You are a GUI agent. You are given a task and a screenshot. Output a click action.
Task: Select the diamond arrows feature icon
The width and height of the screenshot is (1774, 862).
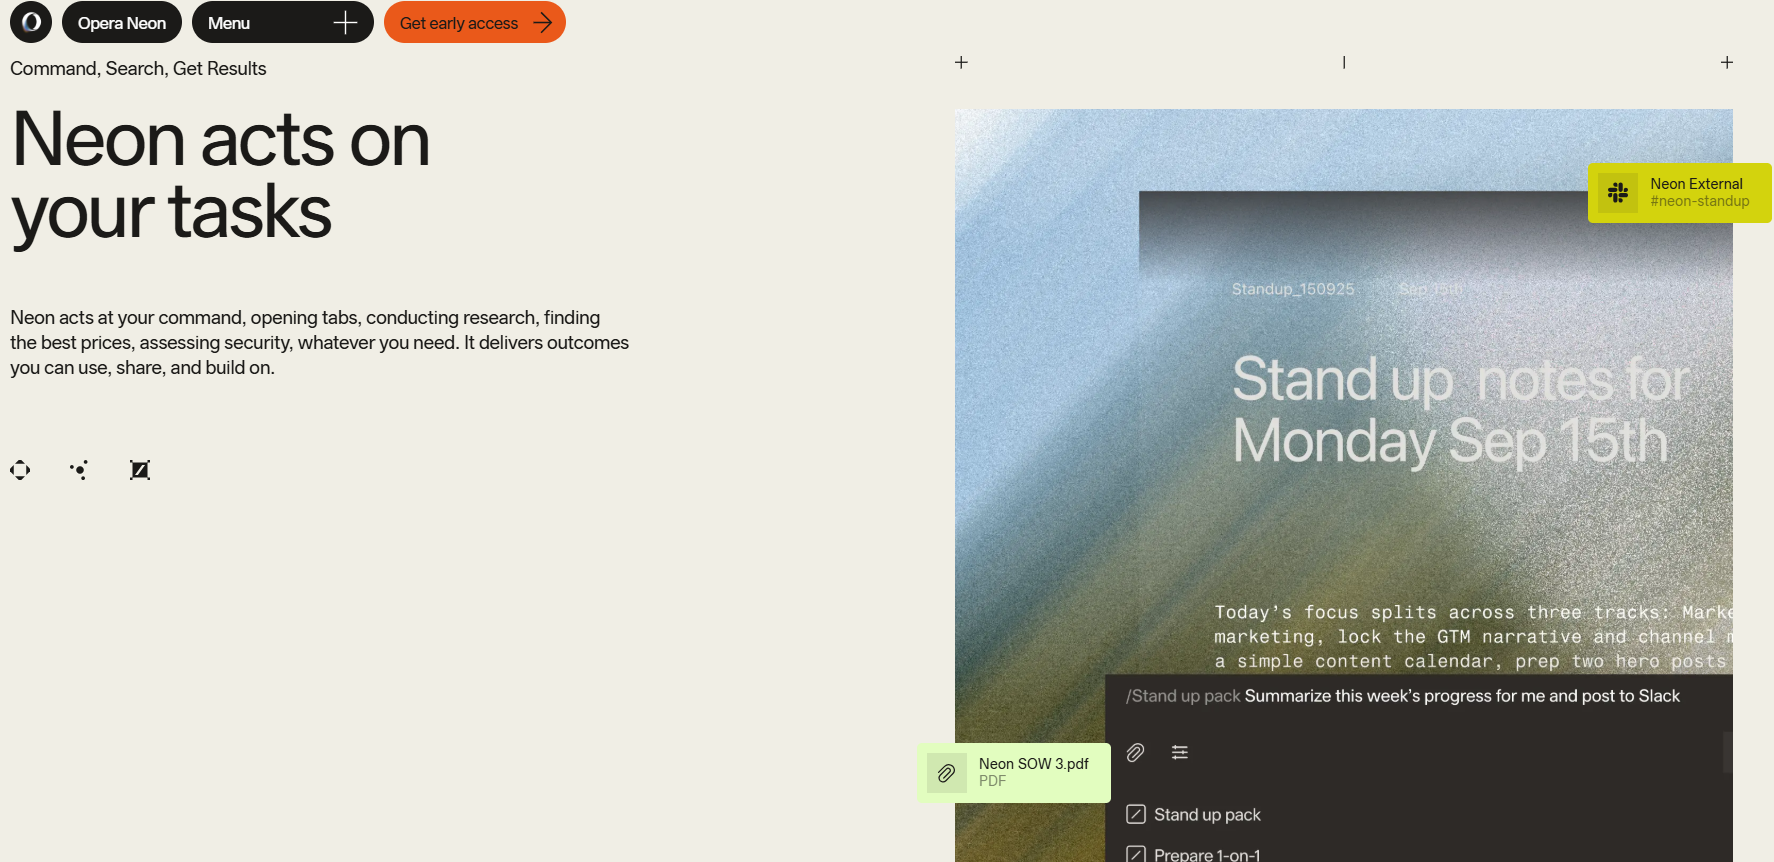pyautogui.click(x=20, y=470)
